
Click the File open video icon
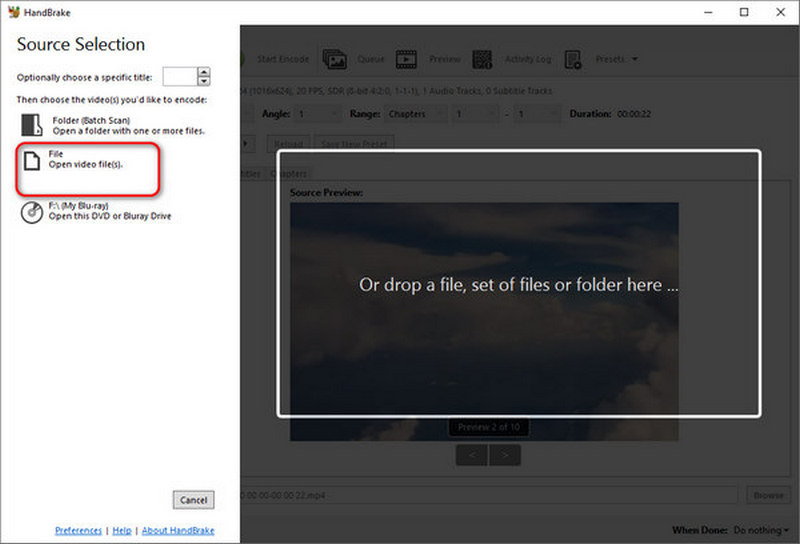click(32, 161)
